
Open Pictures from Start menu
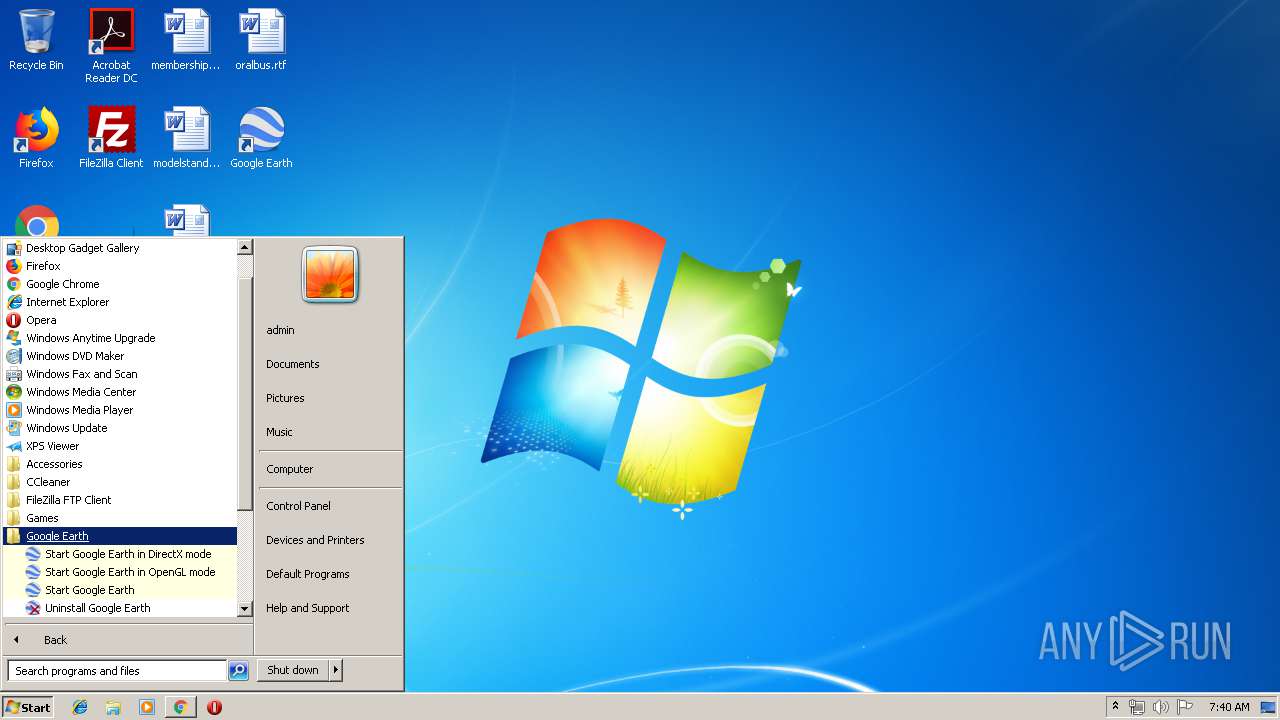tap(329, 398)
